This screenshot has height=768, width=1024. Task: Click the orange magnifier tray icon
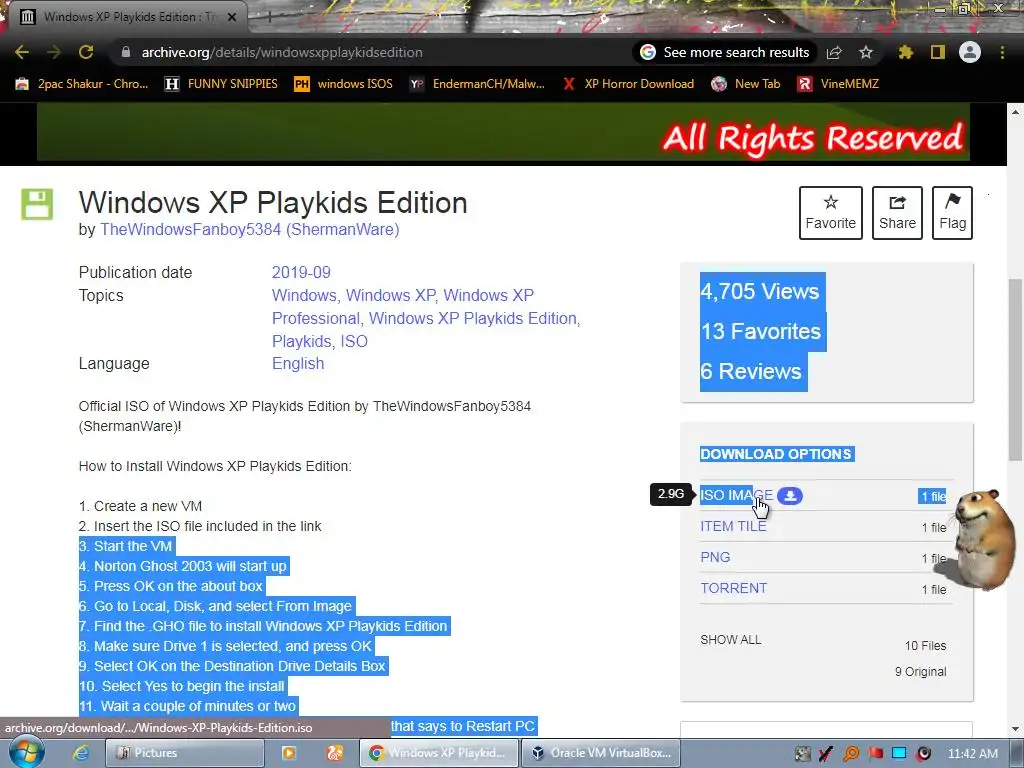[x=851, y=754]
